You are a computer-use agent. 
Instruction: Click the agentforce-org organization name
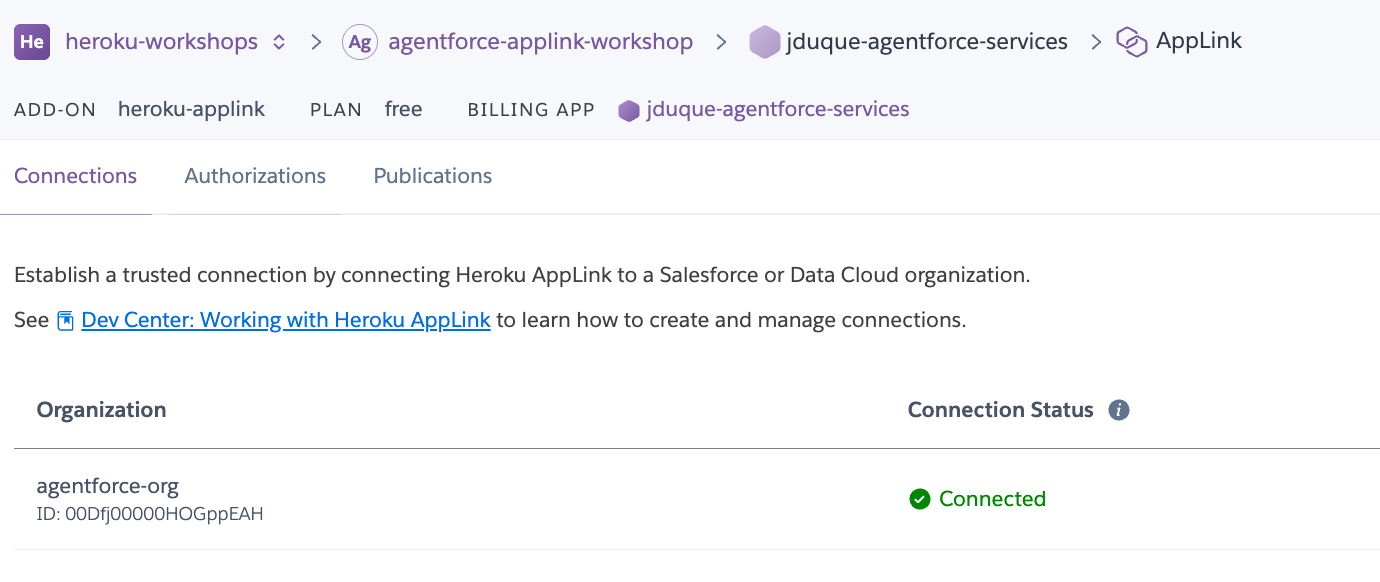click(108, 486)
